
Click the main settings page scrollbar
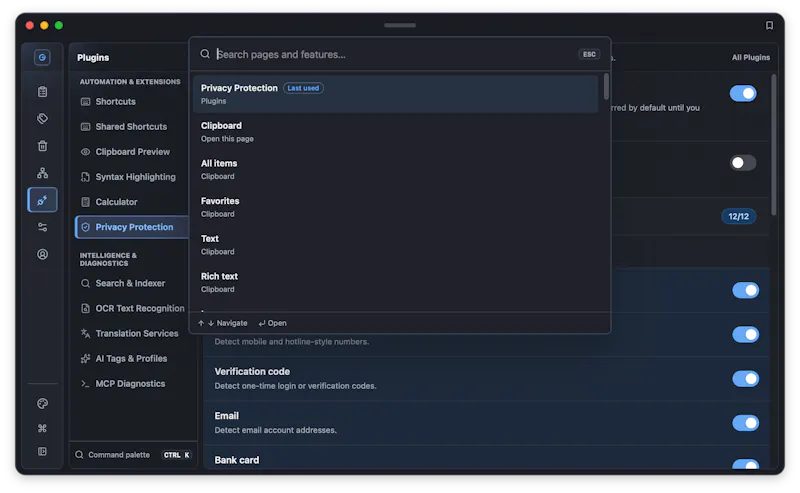773,144
